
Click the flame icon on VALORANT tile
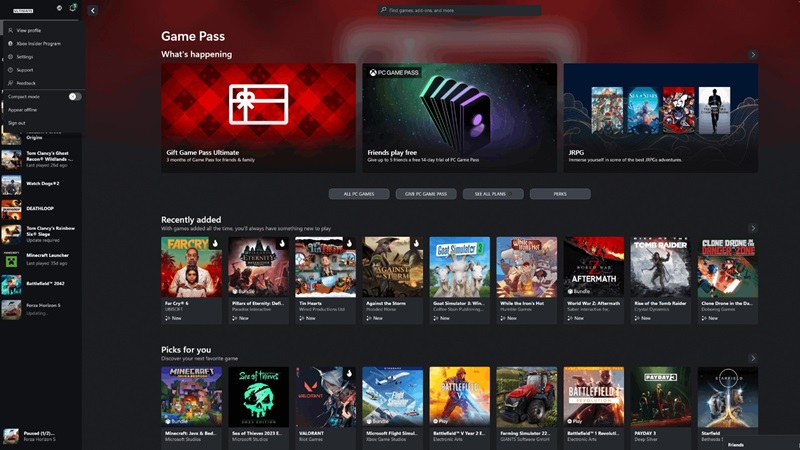(349, 373)
